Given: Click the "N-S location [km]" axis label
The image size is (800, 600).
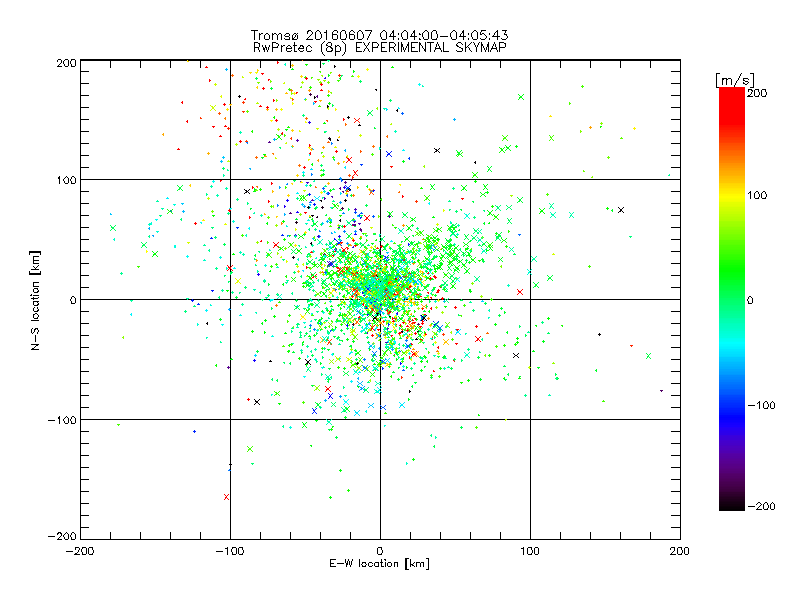Looking at the screenshot, I should pyautogui.click(x=35, y=301).
